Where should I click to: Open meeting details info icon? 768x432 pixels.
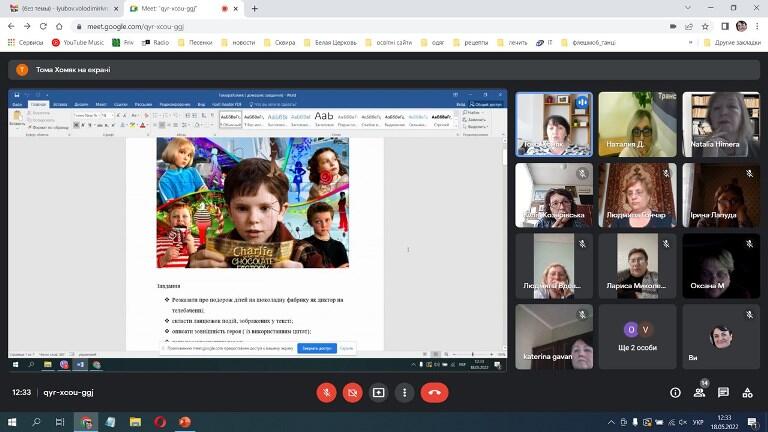tap(675, 392)
